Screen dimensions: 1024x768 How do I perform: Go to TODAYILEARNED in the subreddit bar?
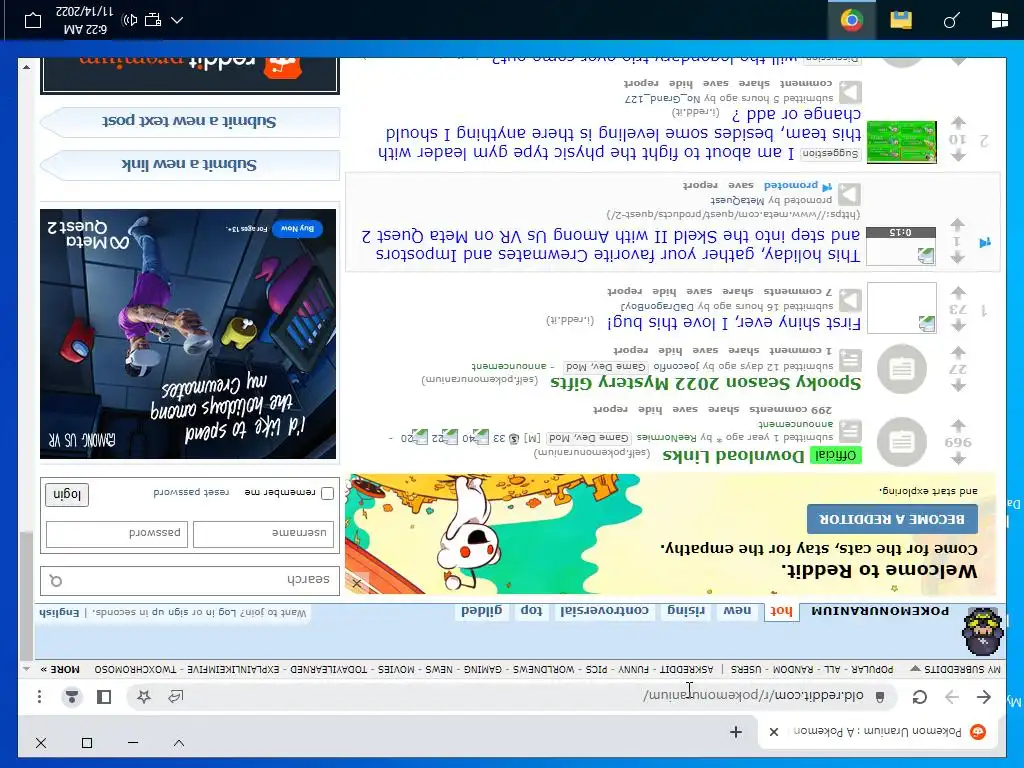(x=328, y=669)
